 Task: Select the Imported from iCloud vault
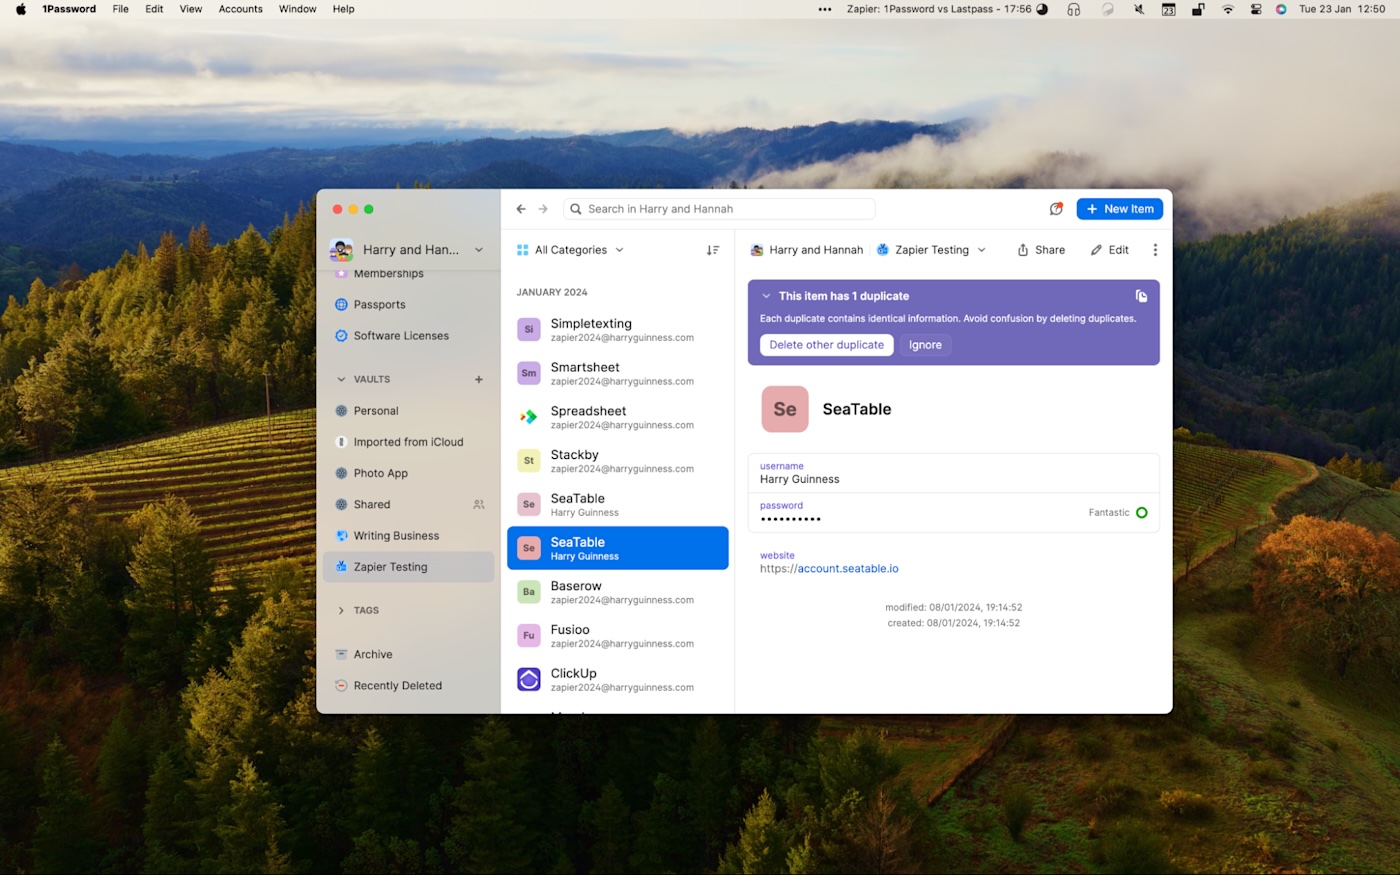coord(408,442)
